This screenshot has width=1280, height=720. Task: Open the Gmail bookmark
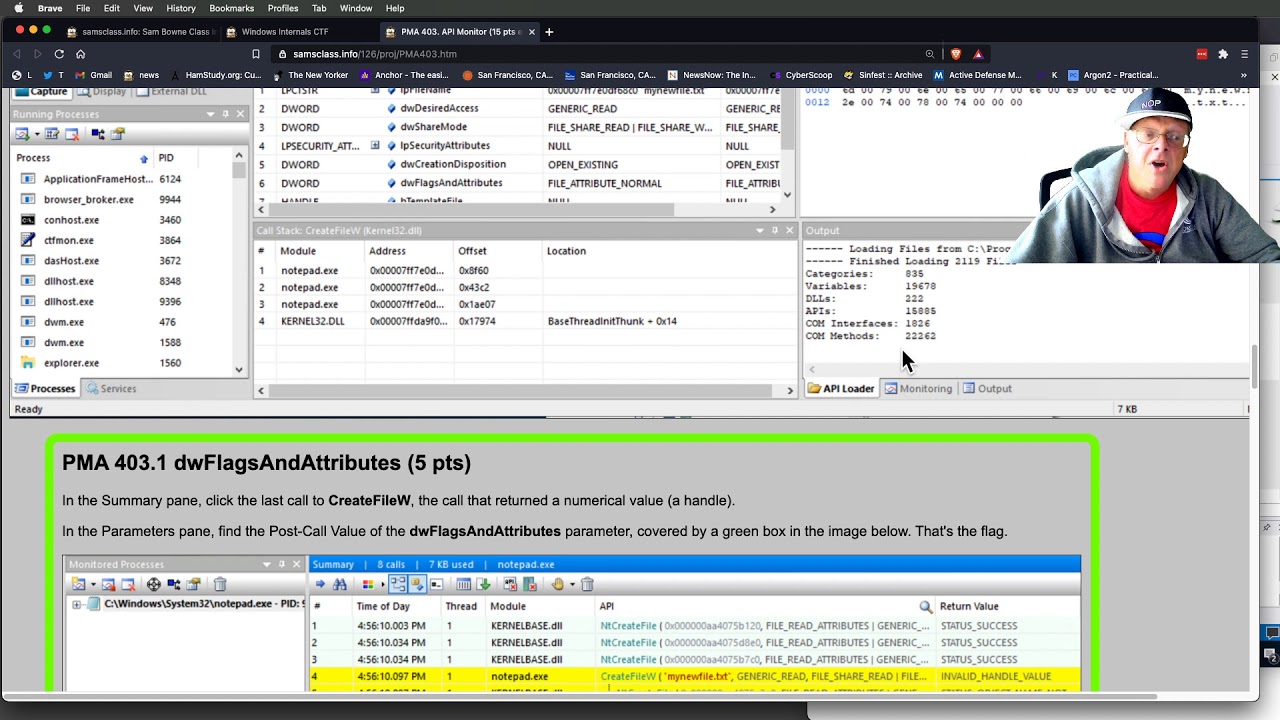(92, 75)
